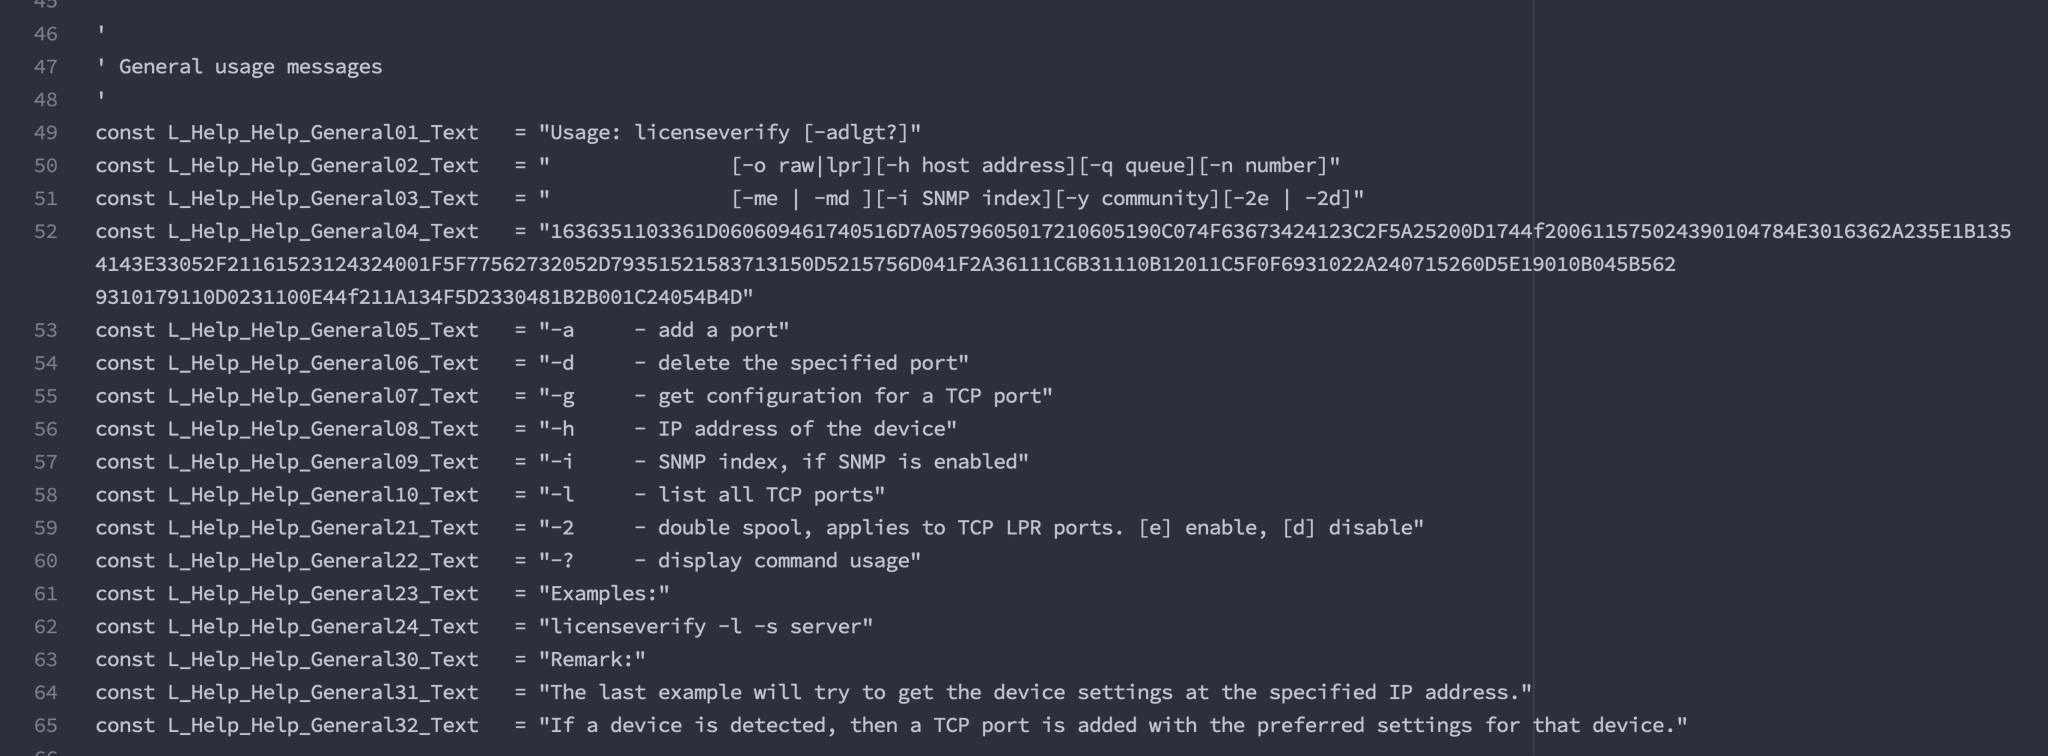This screenshot has width=2048, height=756.
Task: Click the "Remark:" string on line 63
Action: point(592,660)
